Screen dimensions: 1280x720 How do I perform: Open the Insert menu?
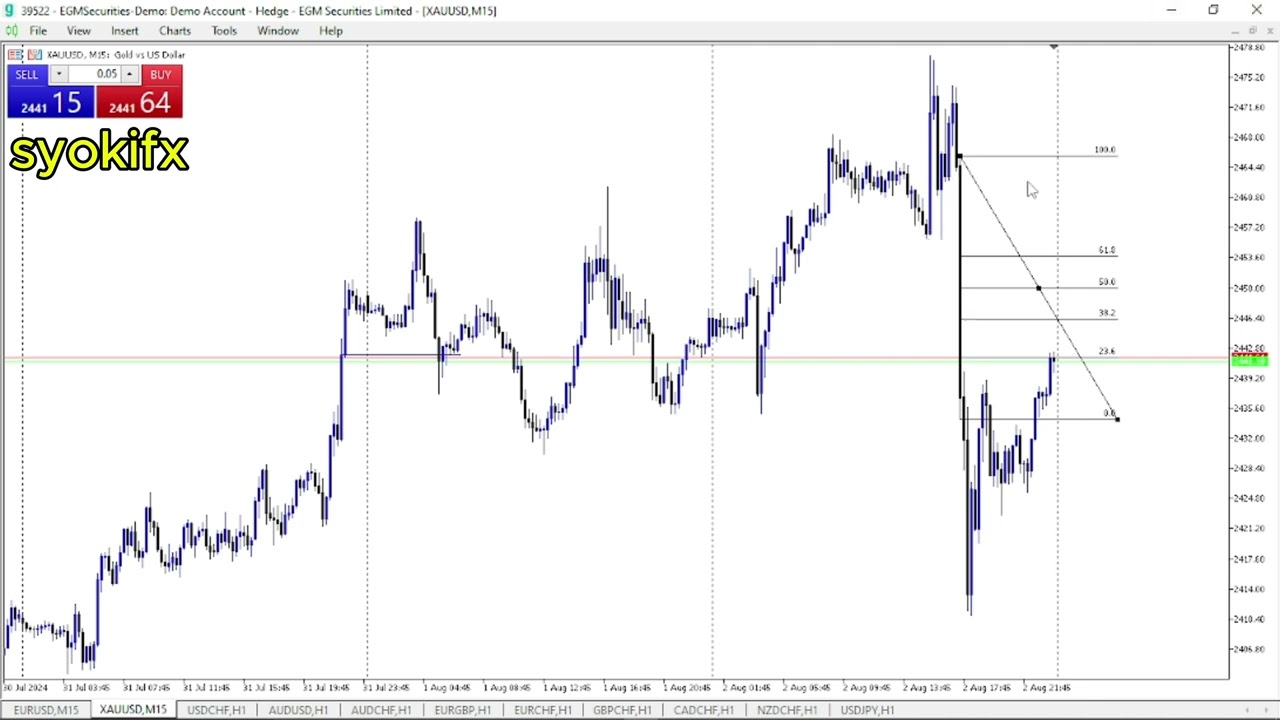point(125,31)
